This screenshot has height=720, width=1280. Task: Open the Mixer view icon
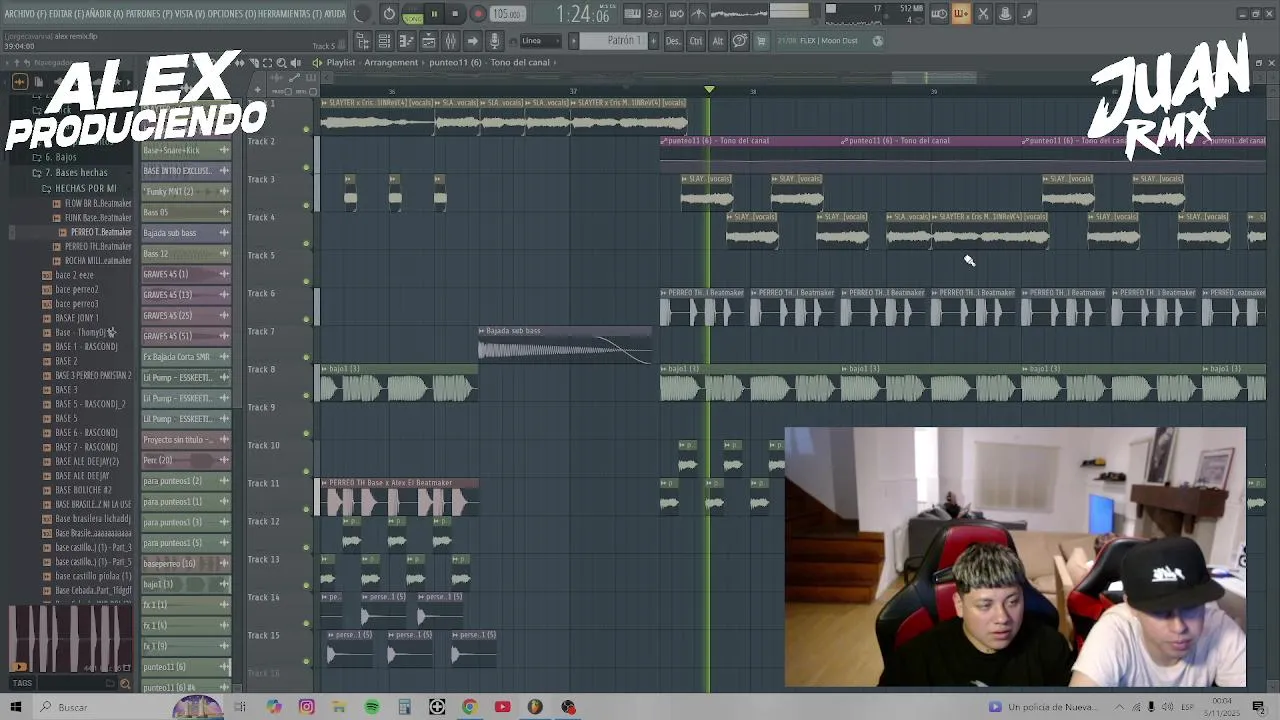(x=451, y=41)
